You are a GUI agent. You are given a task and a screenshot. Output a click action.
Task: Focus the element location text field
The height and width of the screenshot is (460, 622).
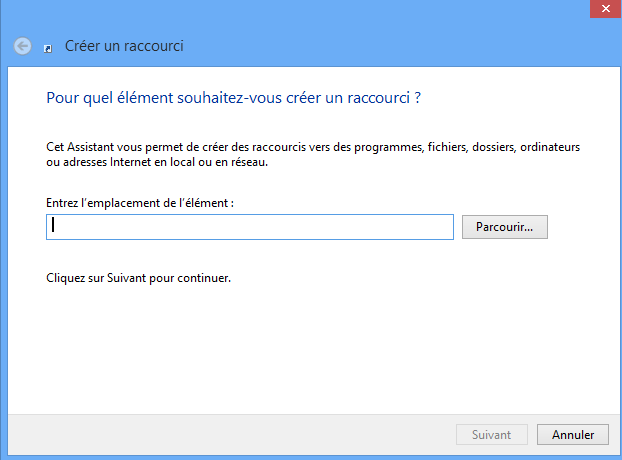(250, 227)
